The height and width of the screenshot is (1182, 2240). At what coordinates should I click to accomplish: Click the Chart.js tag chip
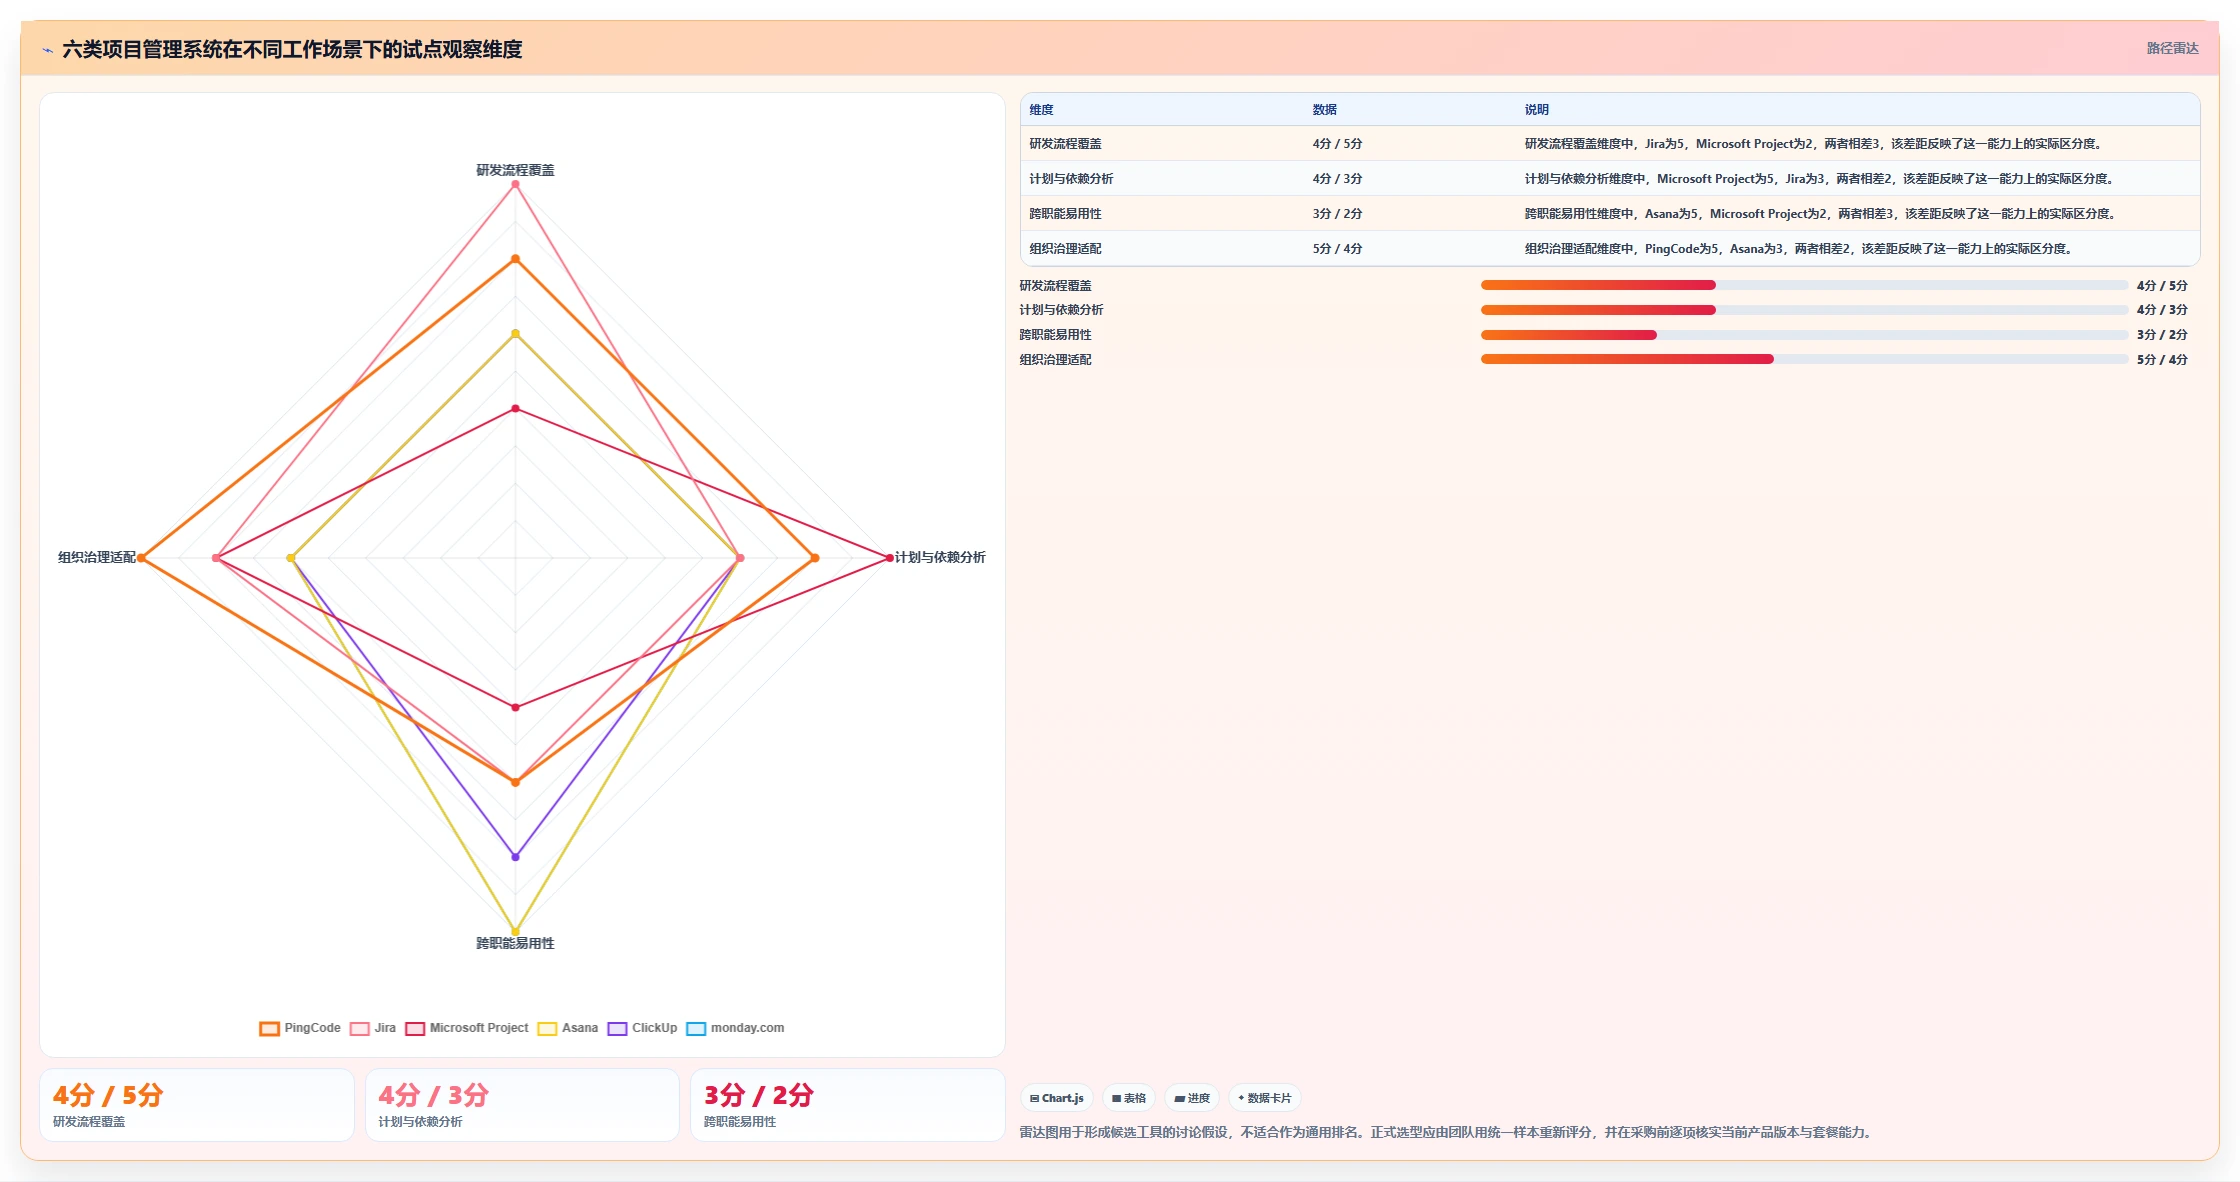coord(1057,1098)
